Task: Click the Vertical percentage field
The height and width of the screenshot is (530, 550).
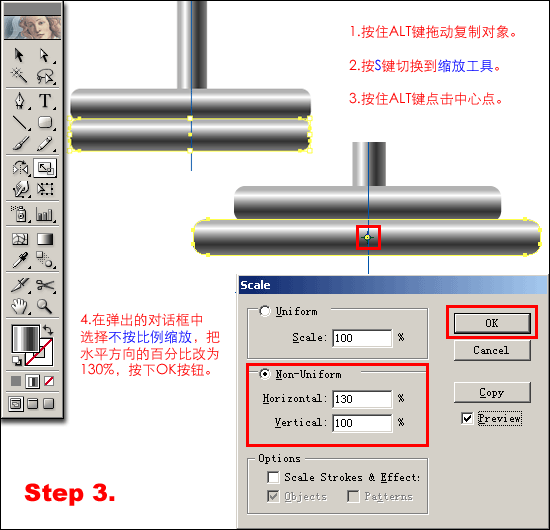Action: (x=362, y=423)
